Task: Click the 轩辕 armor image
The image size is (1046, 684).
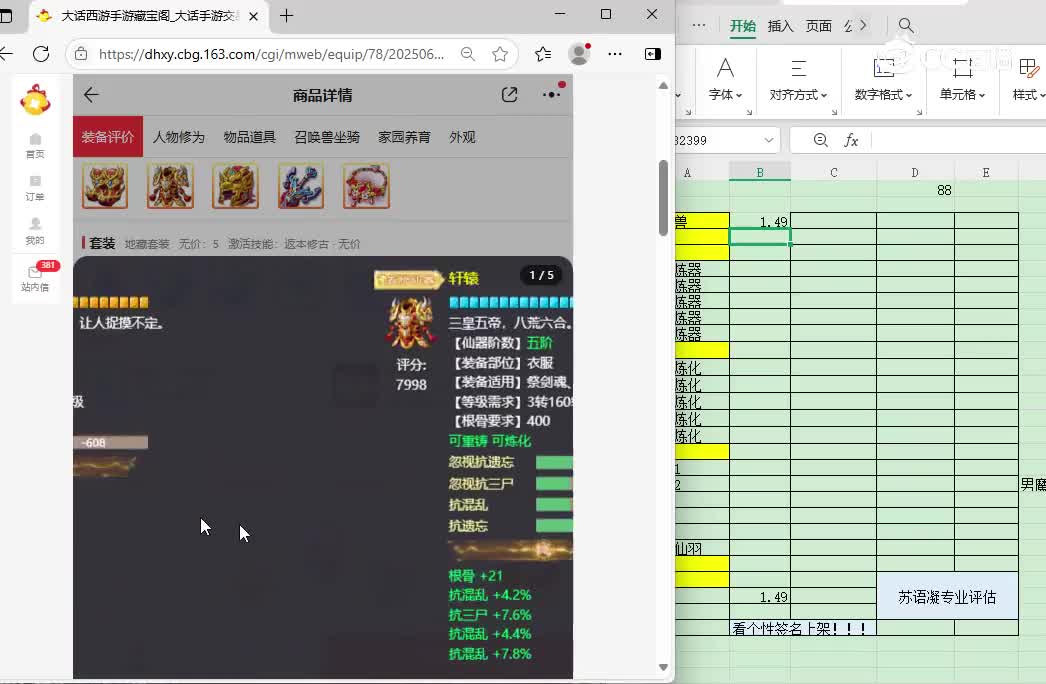Action: point(410,324)
